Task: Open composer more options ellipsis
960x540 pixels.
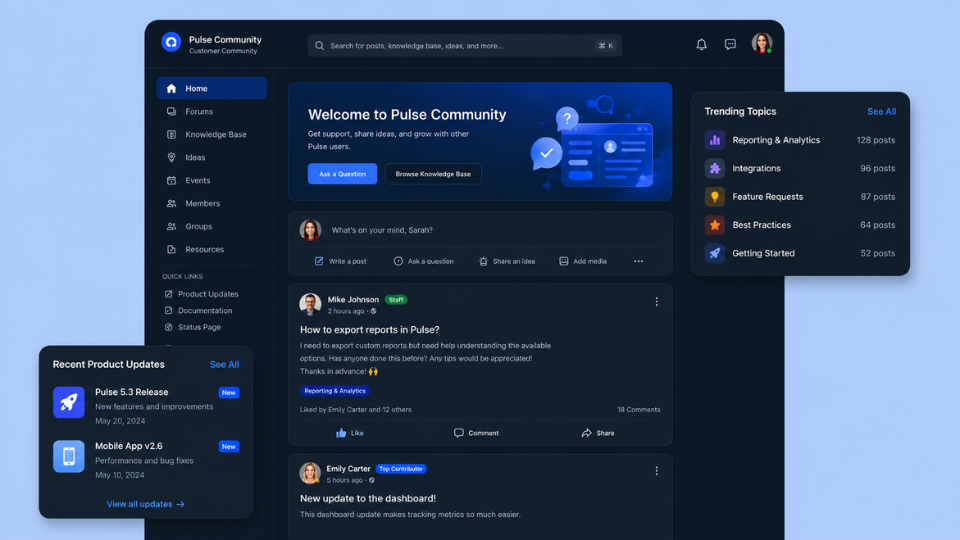Action: pos(639,261)
